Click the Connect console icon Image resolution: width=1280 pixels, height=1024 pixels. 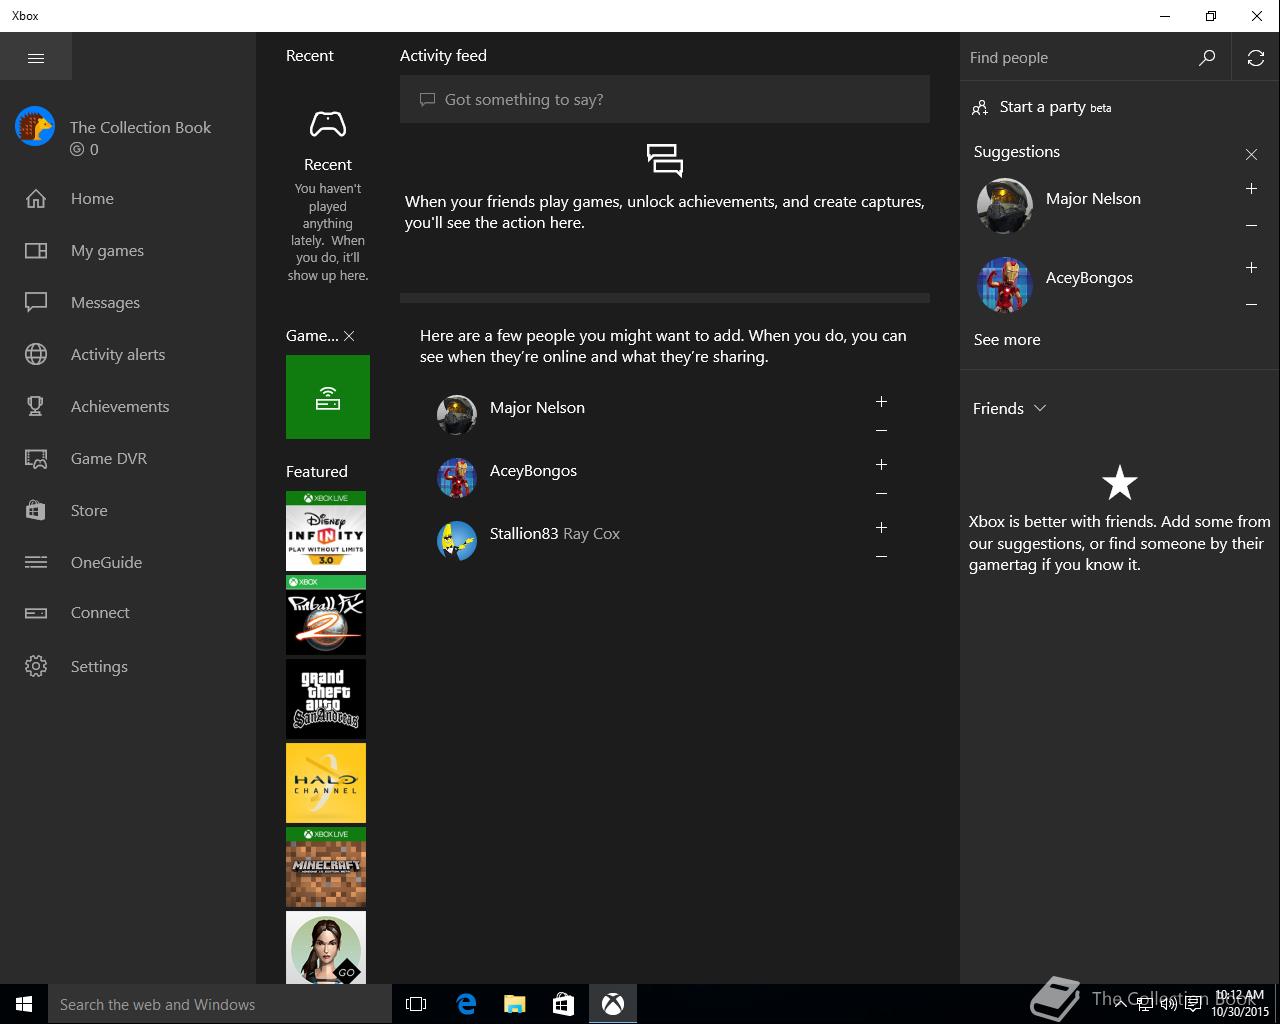pos(36,613)
